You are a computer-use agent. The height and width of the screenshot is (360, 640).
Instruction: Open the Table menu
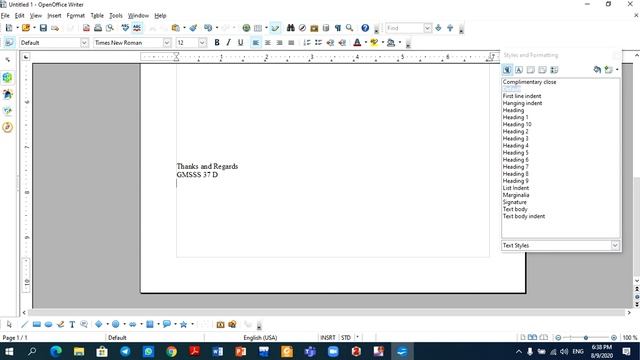tap(97, 16)
